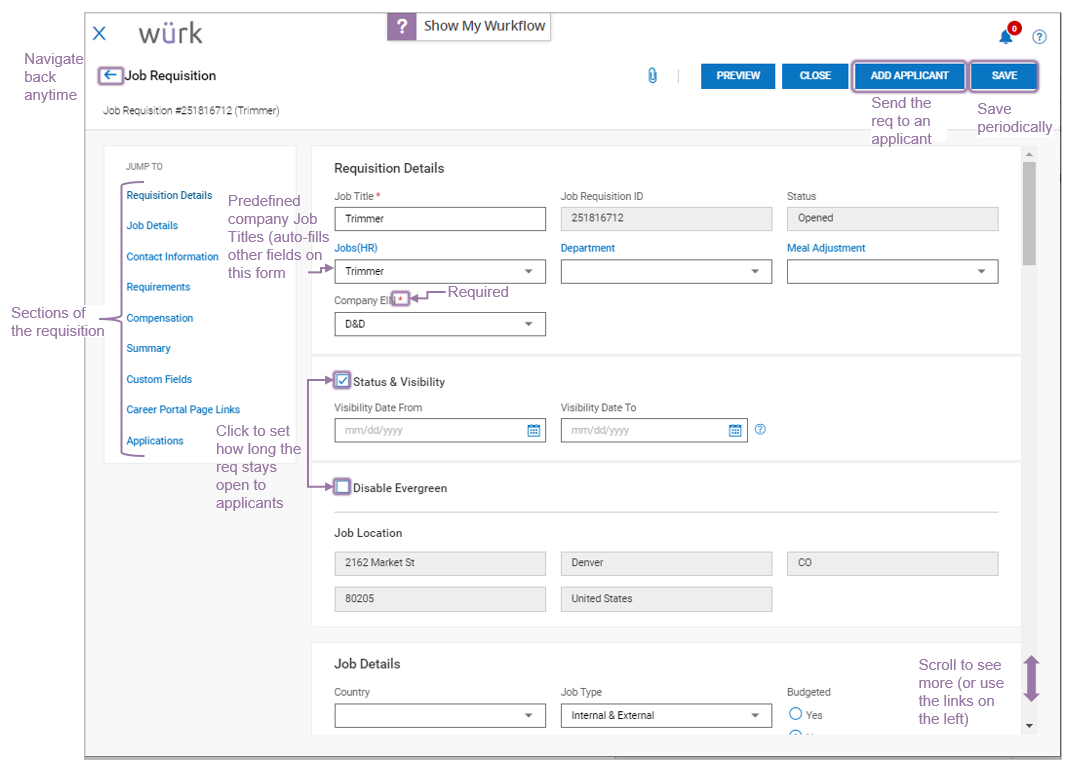The width and height of the screenshot is (1081, 767).
Task: Click the CO state field
Action: point(892,563)
